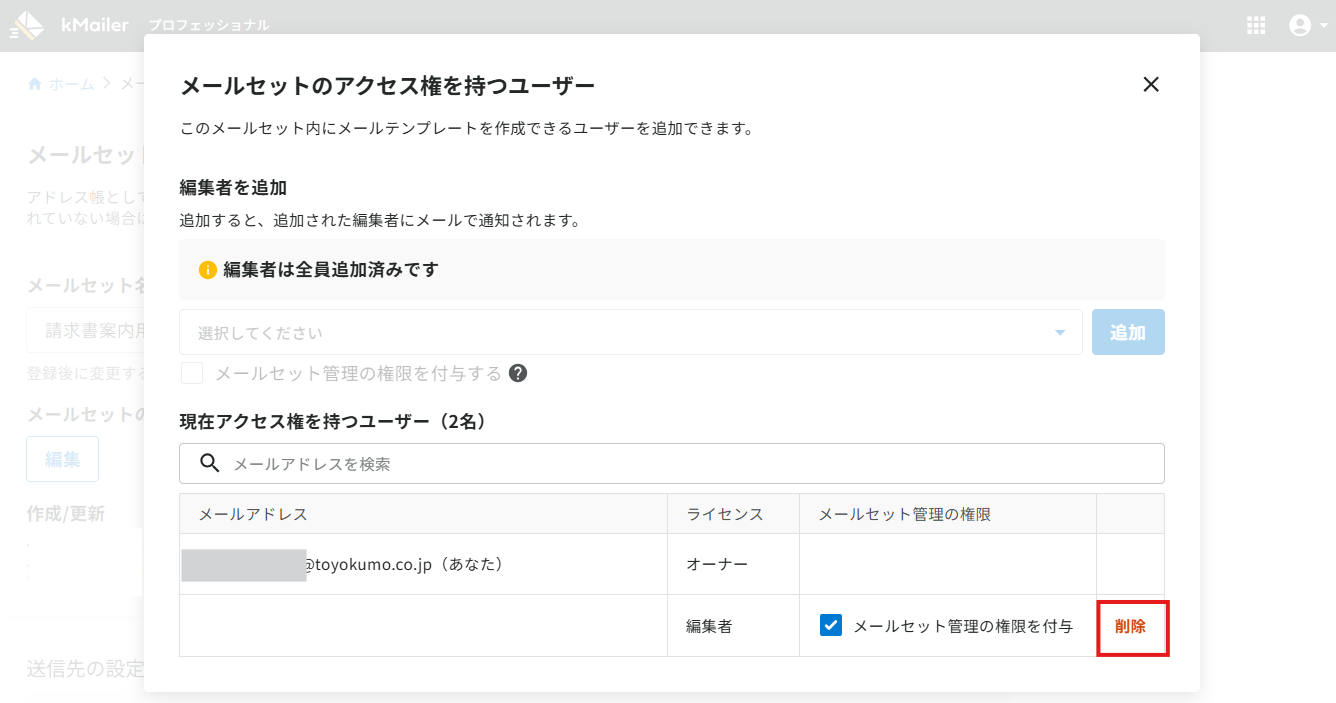Open the apps grid menu icon
This screenshot has width=1336, height=703.
(x=1256, y=26)
